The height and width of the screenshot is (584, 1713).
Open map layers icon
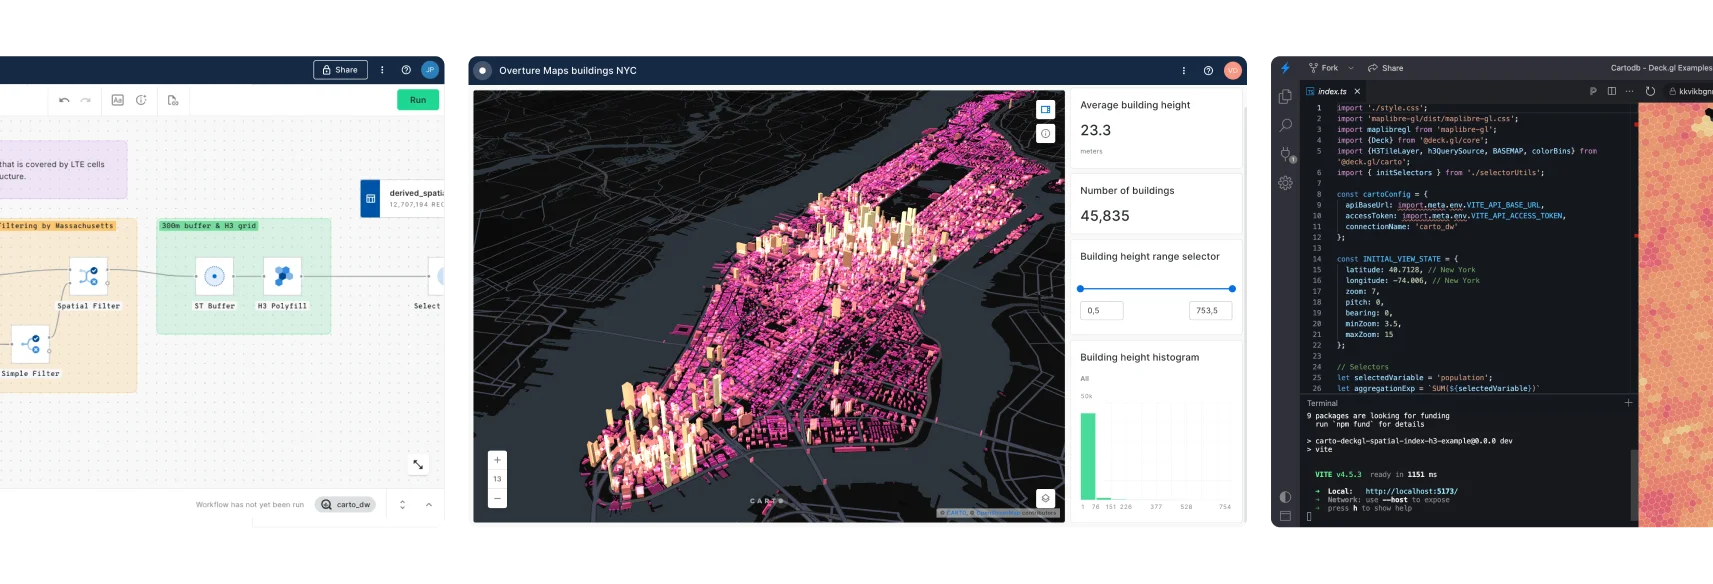pos(1046,498)
